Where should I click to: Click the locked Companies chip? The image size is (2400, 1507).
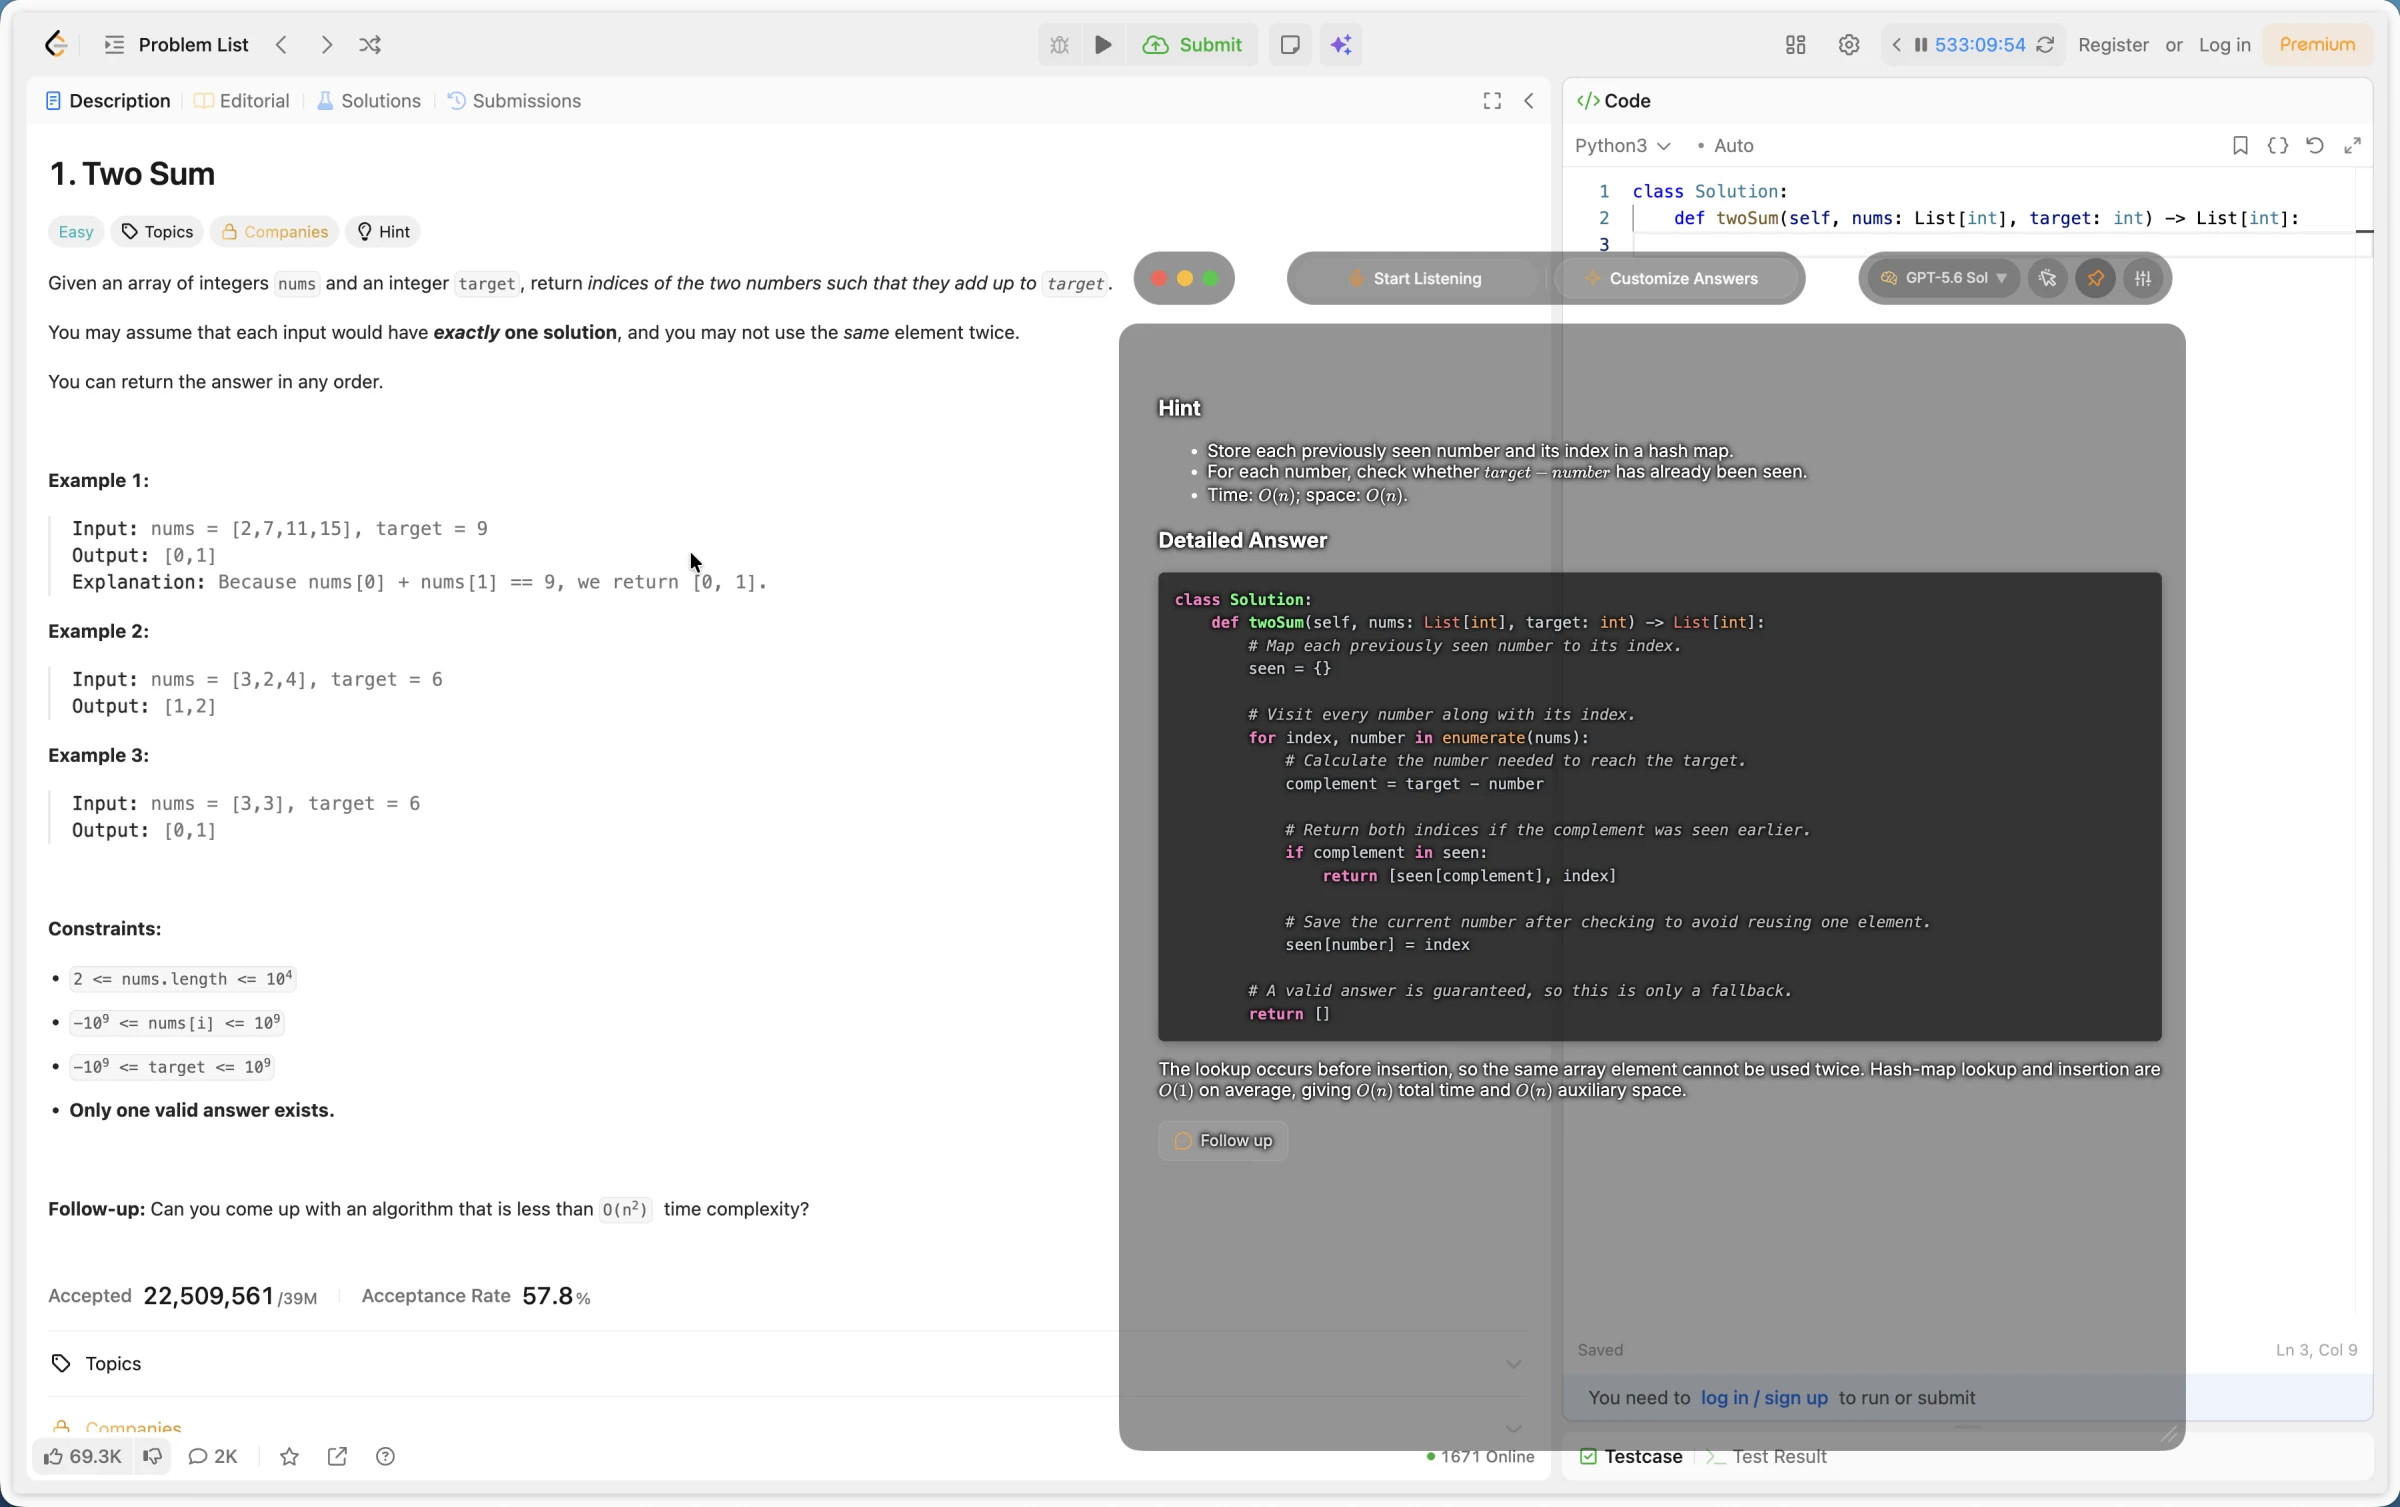click(x=274, y=231)
